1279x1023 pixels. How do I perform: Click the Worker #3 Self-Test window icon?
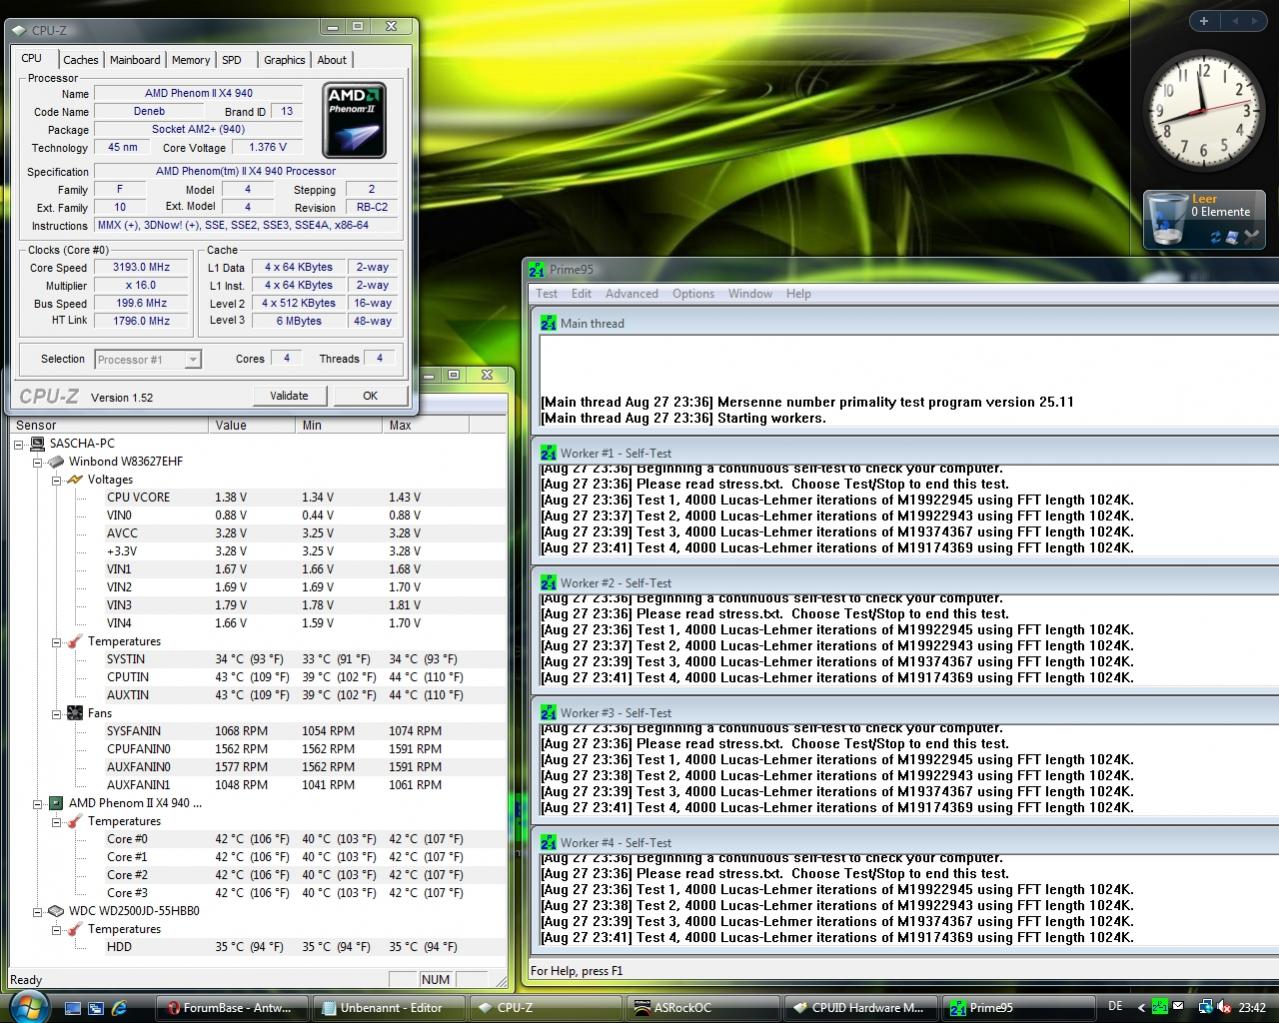pos(548,712)
